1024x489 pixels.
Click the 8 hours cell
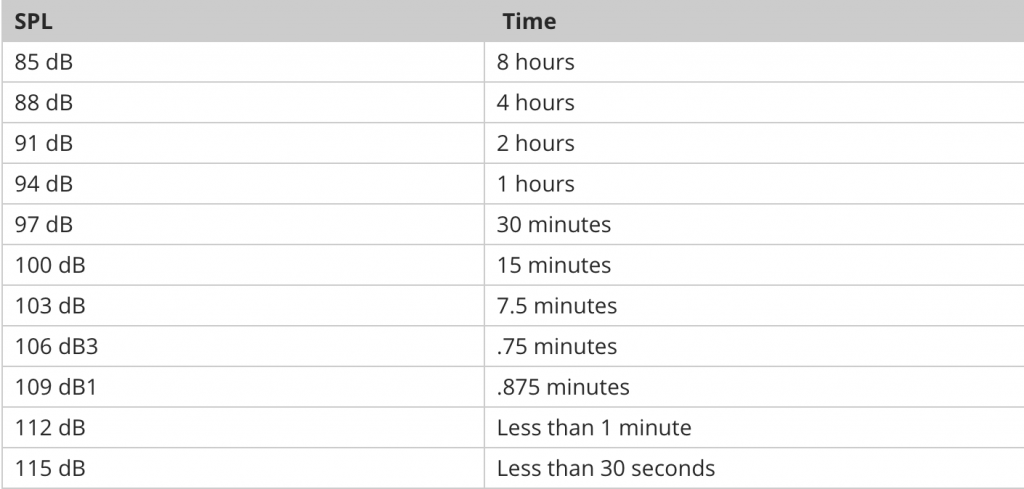point(535,62)
